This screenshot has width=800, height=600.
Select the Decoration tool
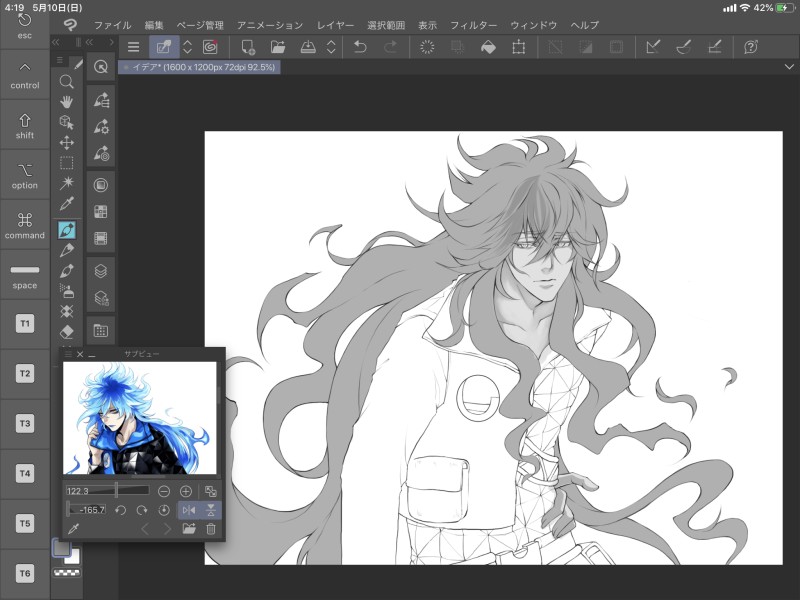coord(66,311)
